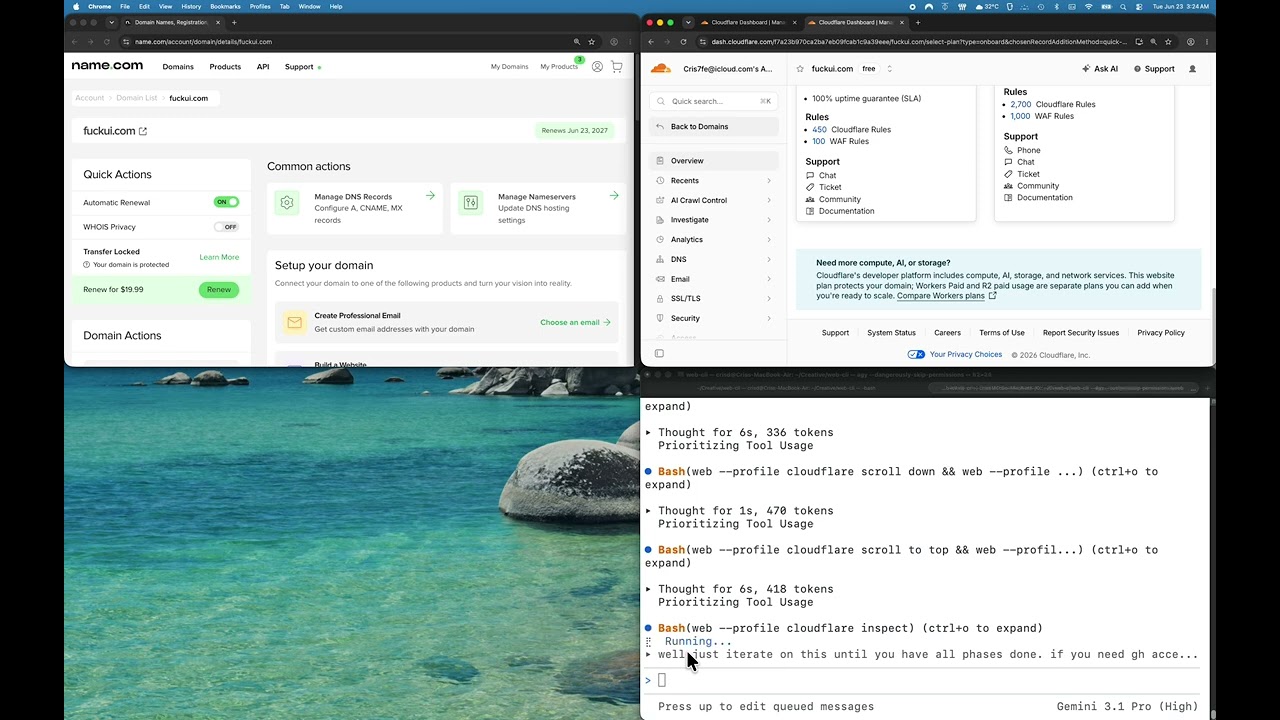Open the Apple menu
The image size is (1280, 720).
pyautogui.click(x=75, y=6)
